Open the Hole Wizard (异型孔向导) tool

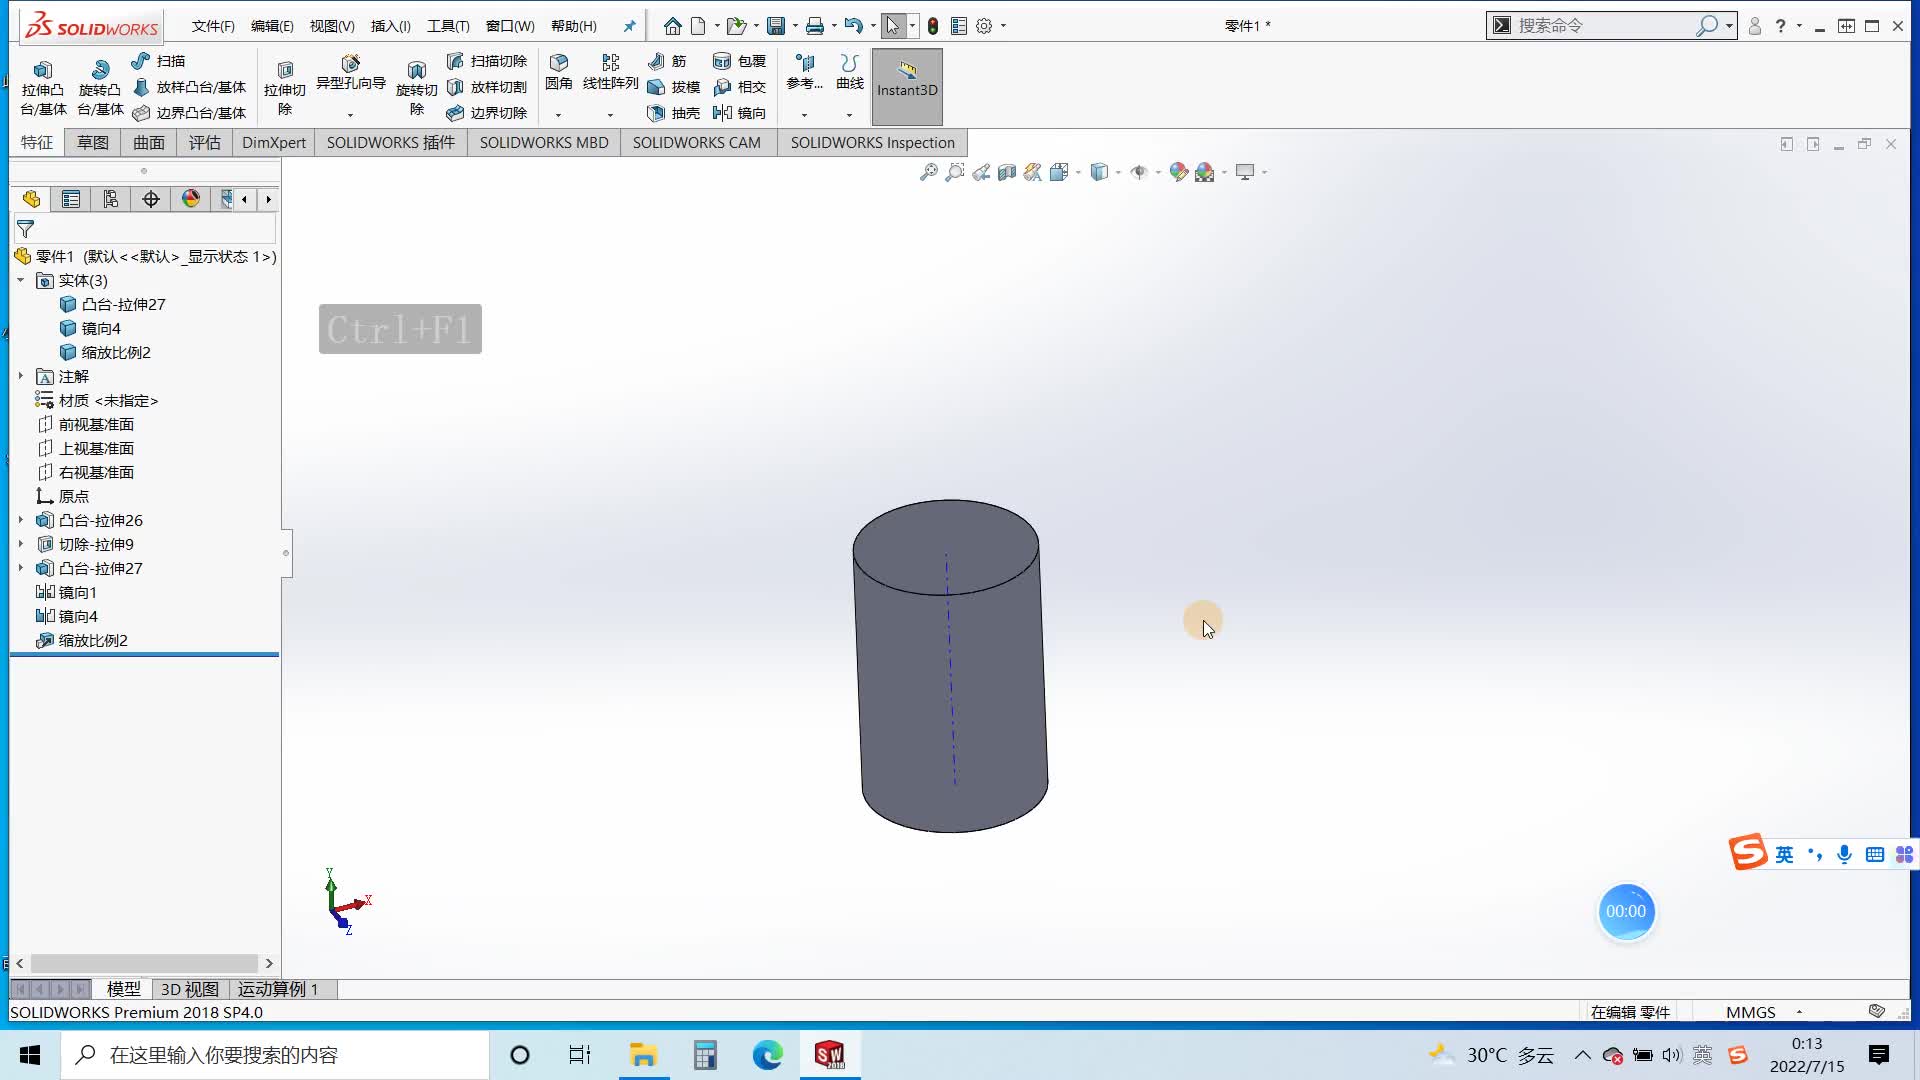pyautogui.click(x=350, y=65)
